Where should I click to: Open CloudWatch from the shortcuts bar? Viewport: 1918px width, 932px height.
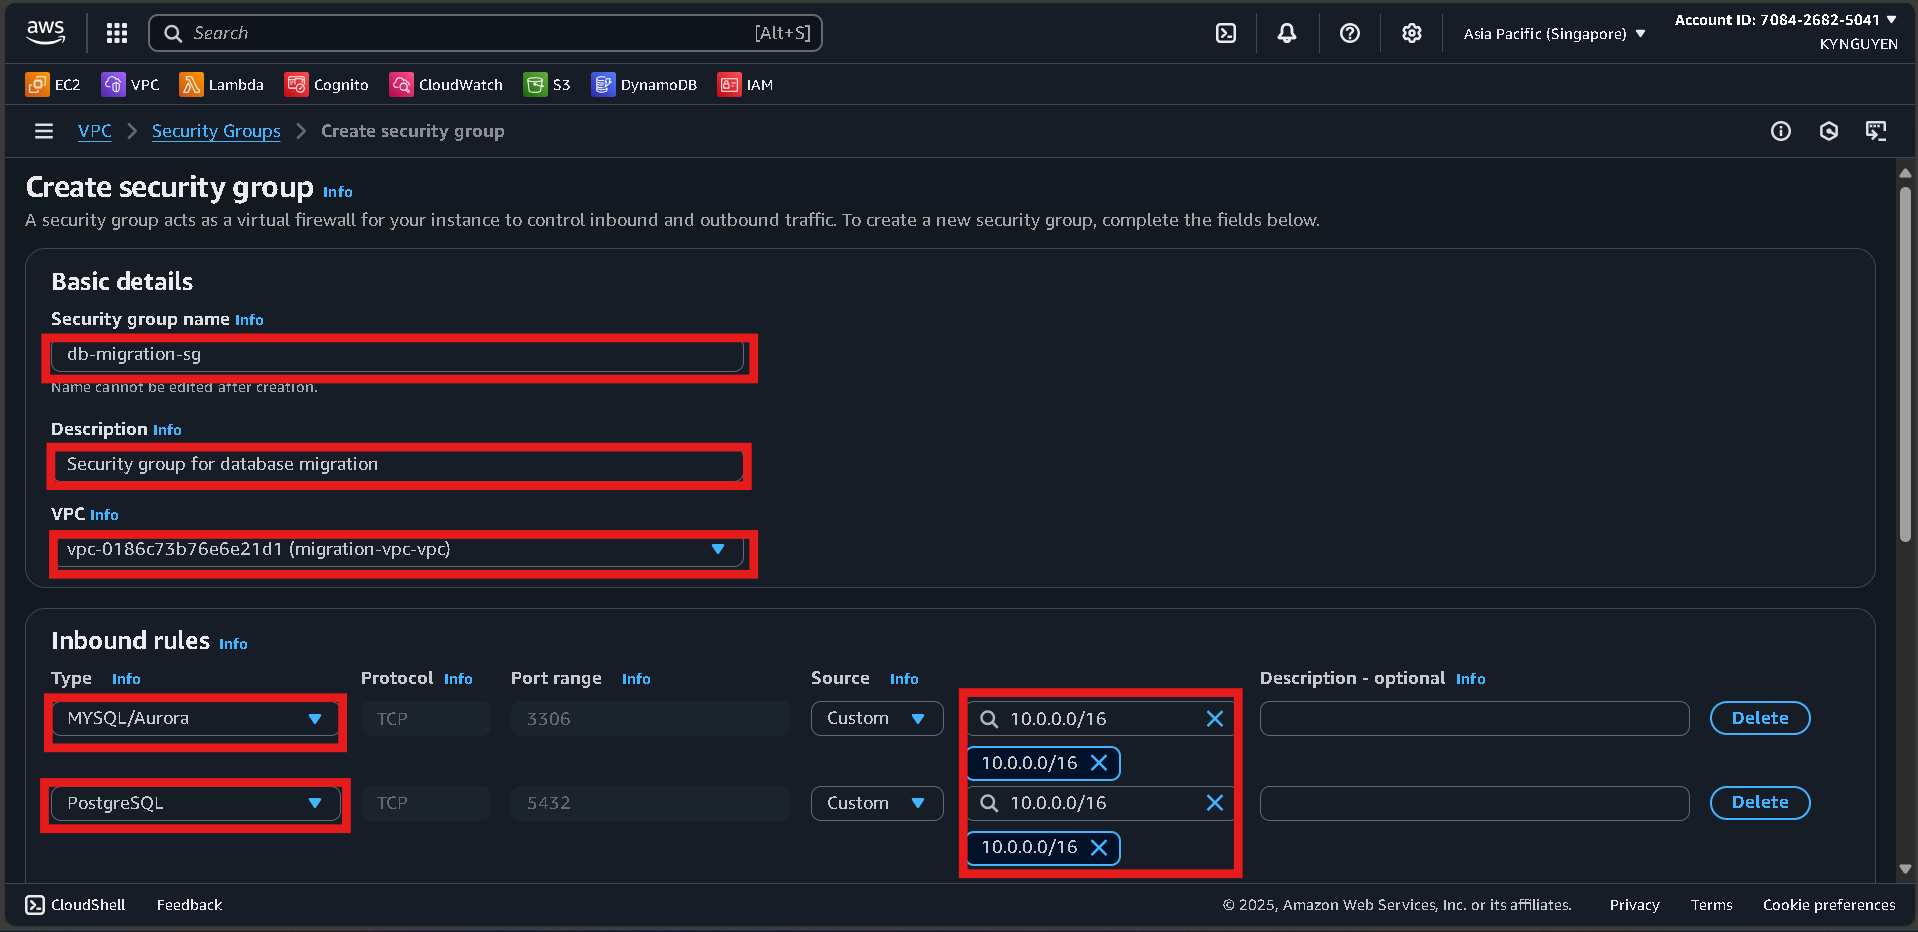446,84
